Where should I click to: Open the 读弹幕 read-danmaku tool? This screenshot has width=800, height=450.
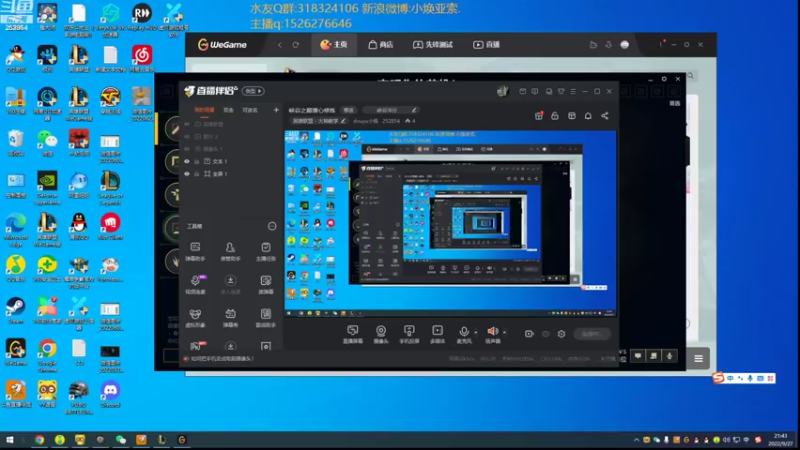pyautogui.click(x=265, y=285)
